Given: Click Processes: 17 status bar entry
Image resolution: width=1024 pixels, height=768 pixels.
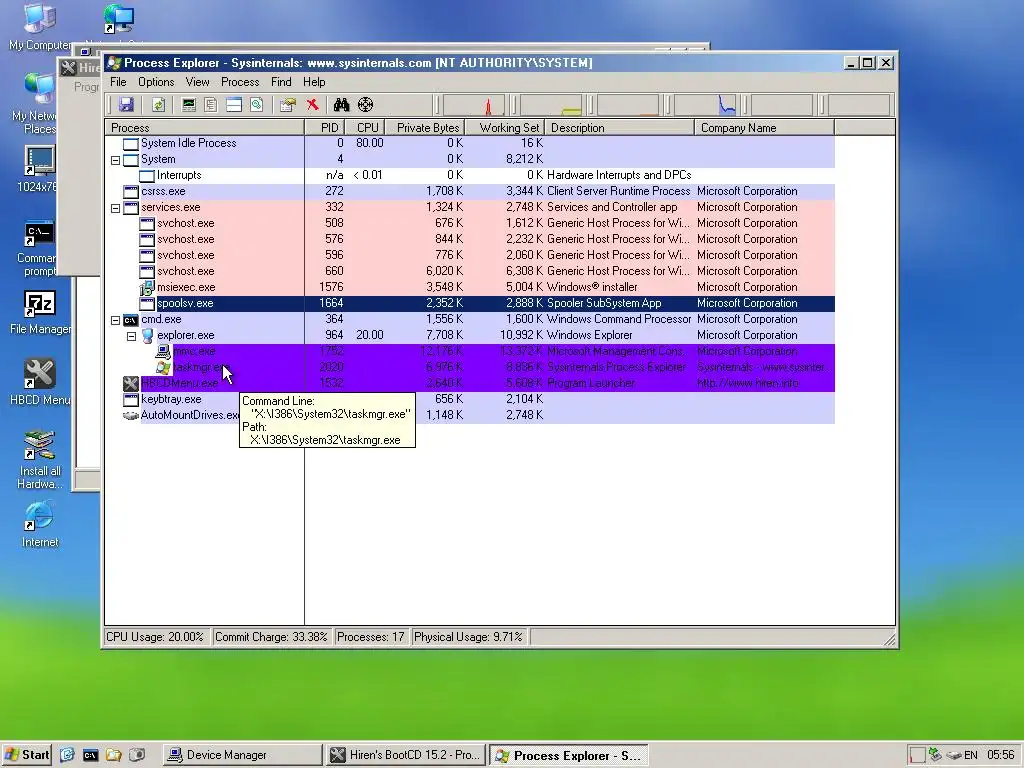Looking at the screenshot, I should (370, 637).
